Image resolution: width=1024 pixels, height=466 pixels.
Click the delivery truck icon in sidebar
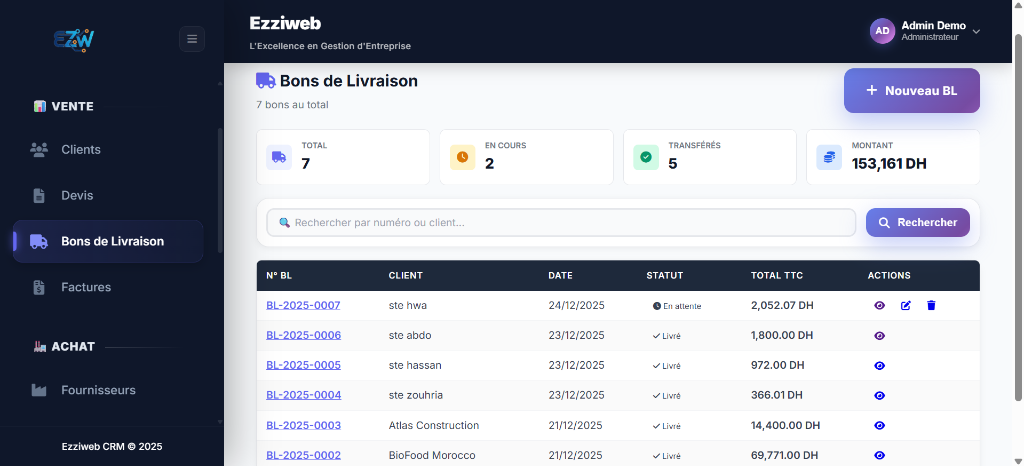click(x=39, y=241)
